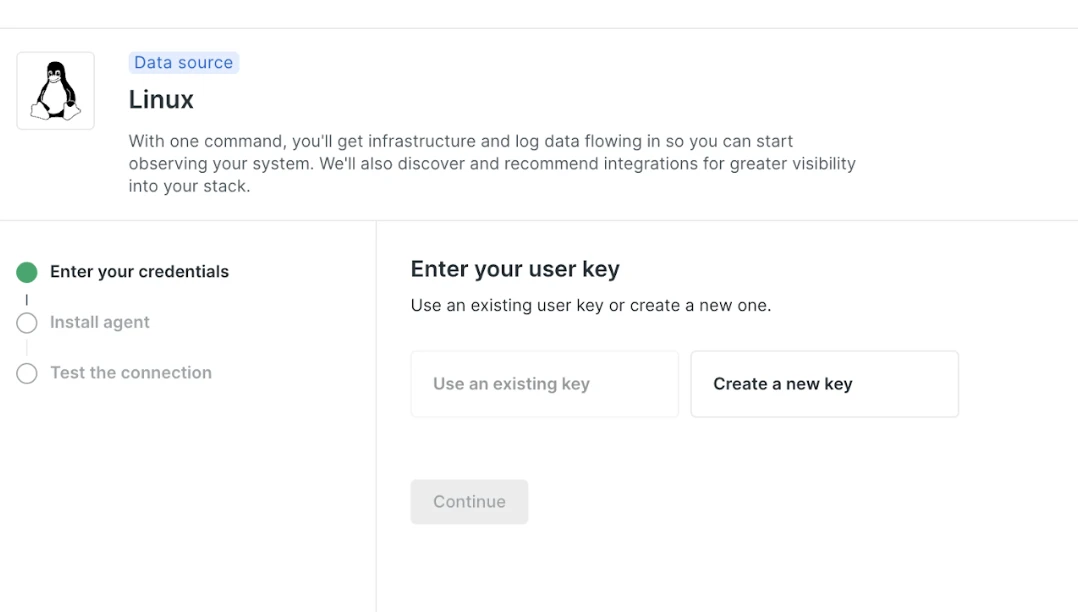Click the 'With one command' description paragraph

(x=492, y=164)
